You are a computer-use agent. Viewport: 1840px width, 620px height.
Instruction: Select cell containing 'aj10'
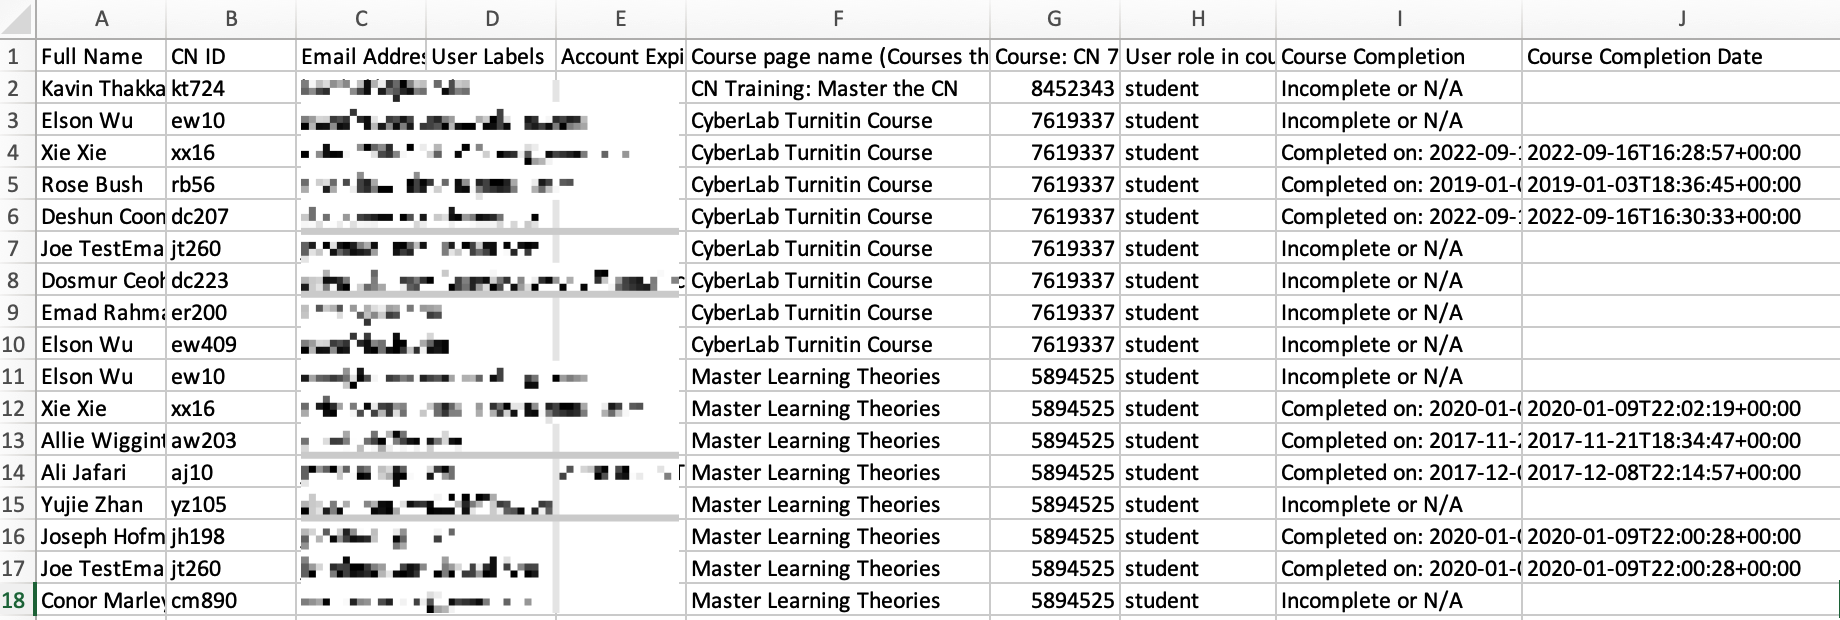231,472
